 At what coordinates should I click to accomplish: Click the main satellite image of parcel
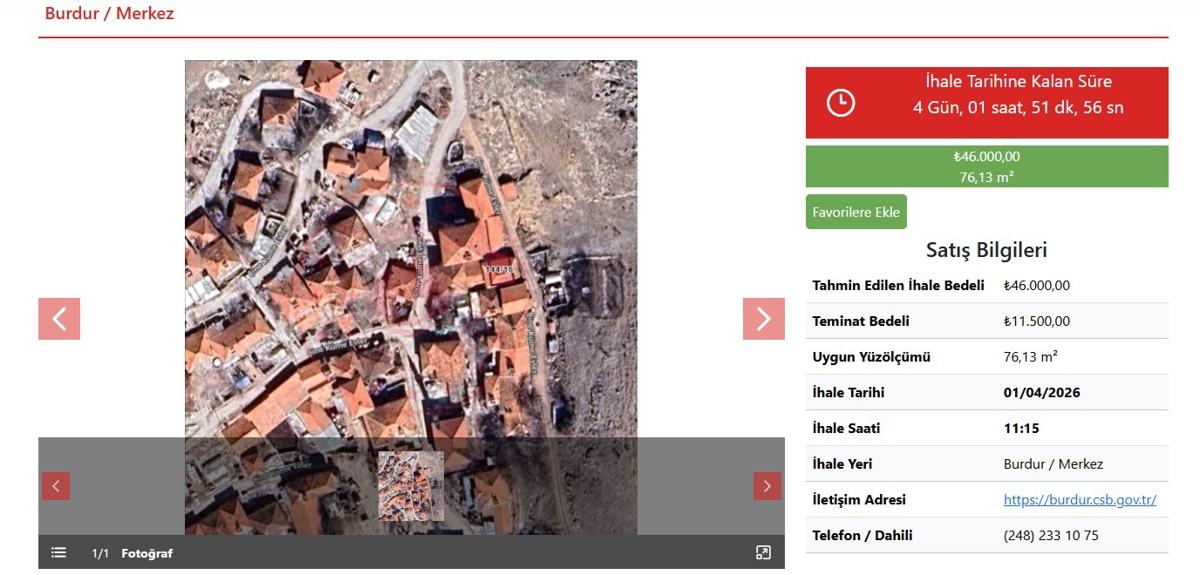[x=410, y=250]
